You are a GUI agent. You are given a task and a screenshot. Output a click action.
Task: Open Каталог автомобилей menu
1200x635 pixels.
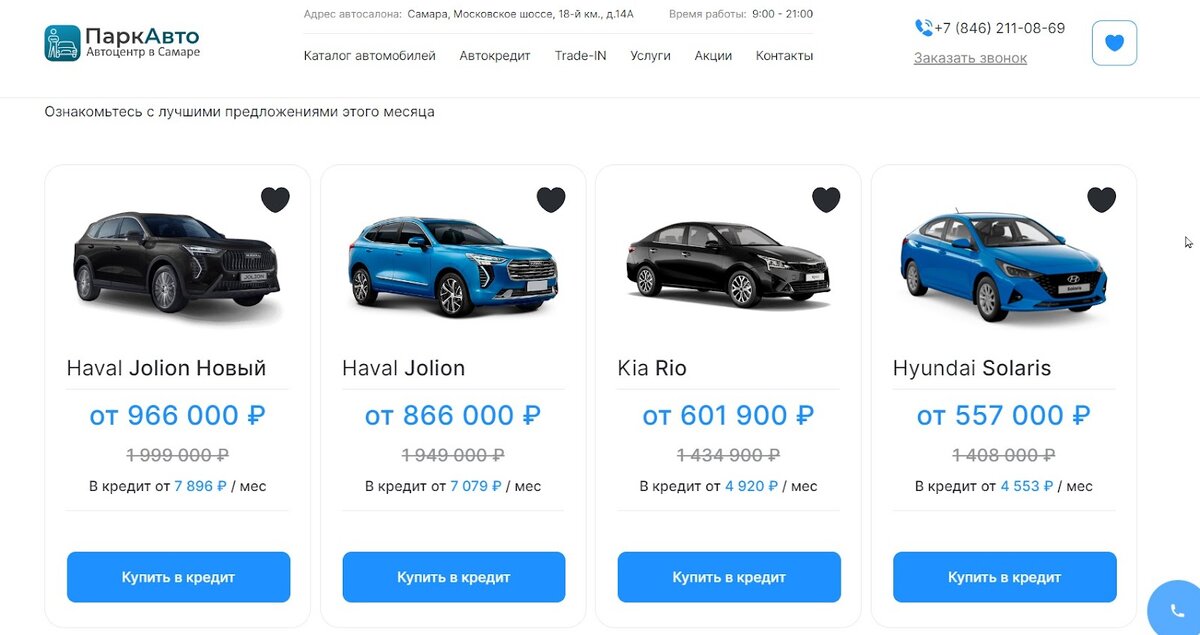[370, 56]
